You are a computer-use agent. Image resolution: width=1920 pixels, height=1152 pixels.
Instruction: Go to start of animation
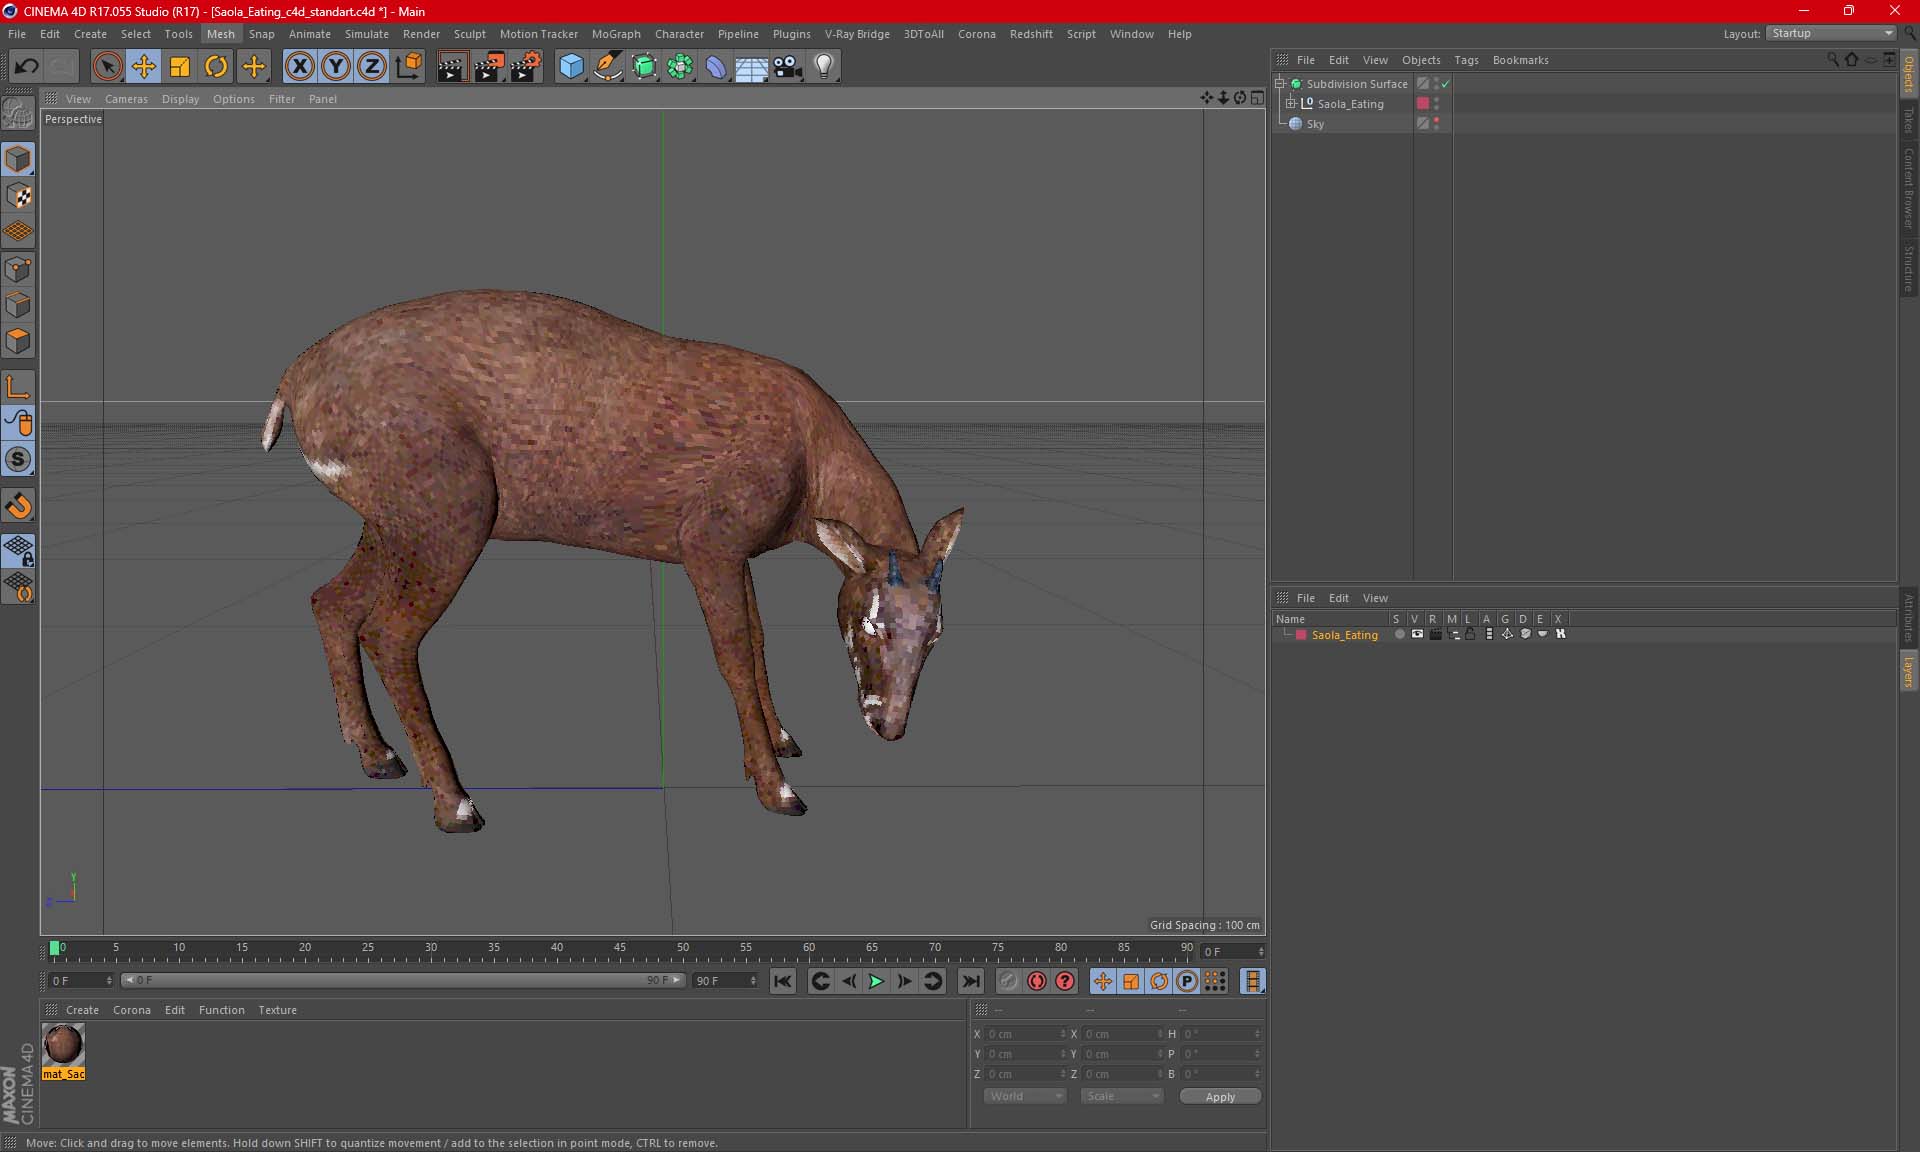783,981
